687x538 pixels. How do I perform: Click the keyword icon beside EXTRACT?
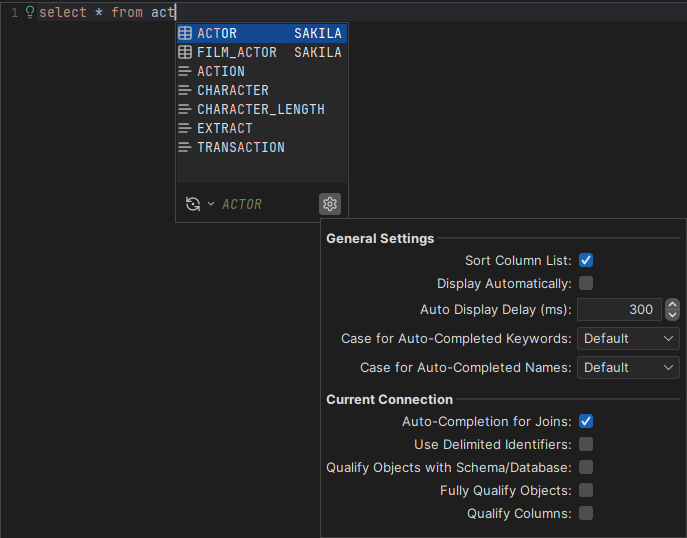point(185,128)
